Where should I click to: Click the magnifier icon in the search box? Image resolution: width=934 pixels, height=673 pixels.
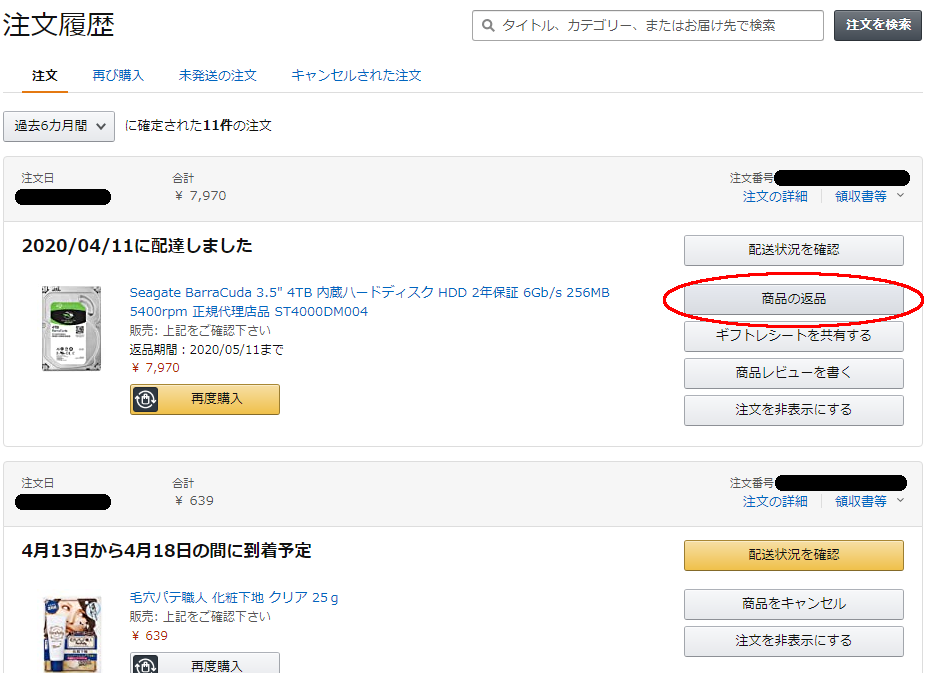tap(486, 25)
